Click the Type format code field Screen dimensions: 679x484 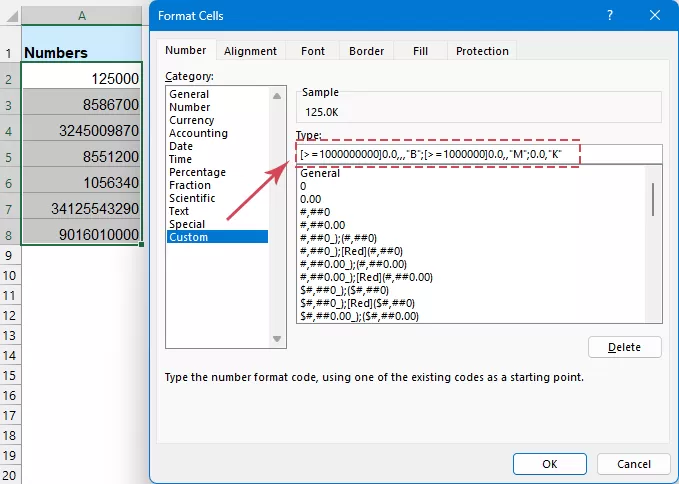pos(479,154)
